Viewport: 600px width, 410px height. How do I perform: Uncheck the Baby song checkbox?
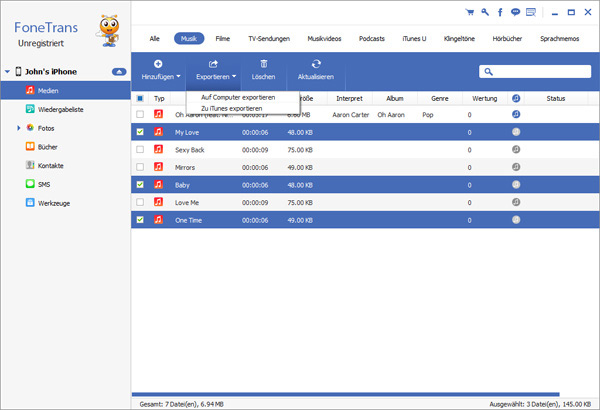(140, 185)
